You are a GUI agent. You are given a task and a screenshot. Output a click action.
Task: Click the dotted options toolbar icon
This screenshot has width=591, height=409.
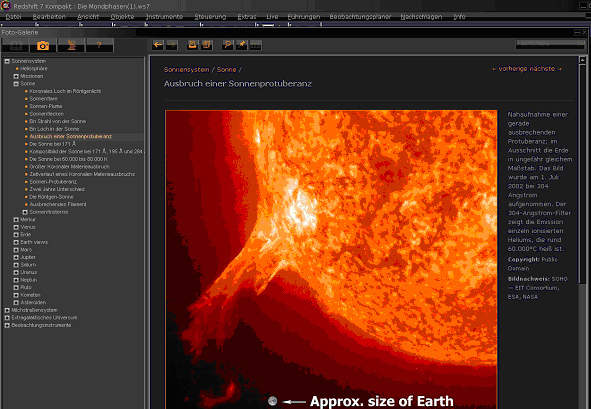pos(256,46)
